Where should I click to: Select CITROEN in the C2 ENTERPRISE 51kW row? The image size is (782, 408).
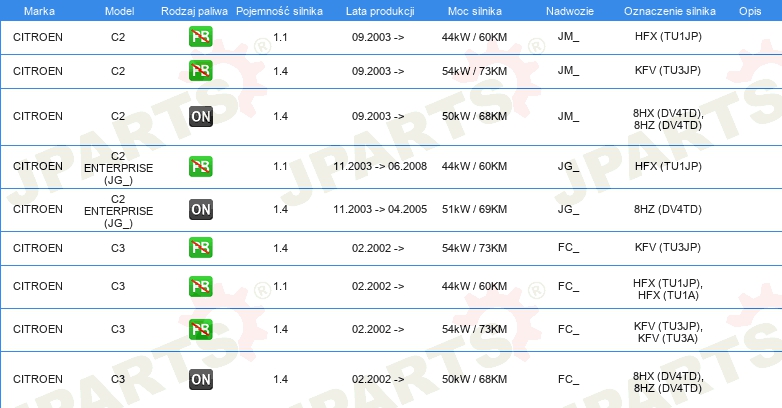click(x=38, y=209)
